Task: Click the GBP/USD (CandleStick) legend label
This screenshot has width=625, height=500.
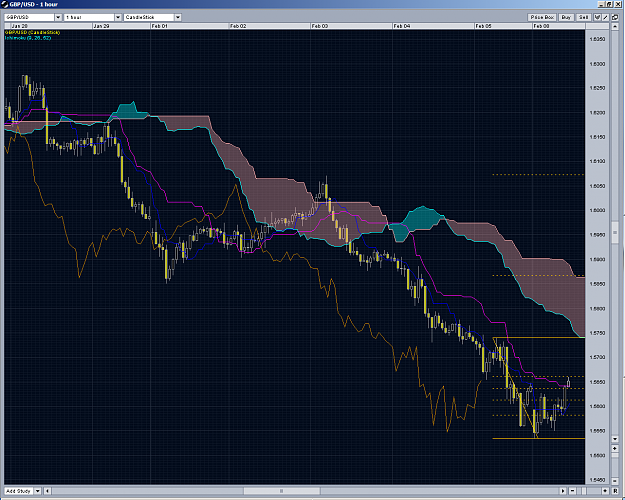Action: tap(33, 32)
